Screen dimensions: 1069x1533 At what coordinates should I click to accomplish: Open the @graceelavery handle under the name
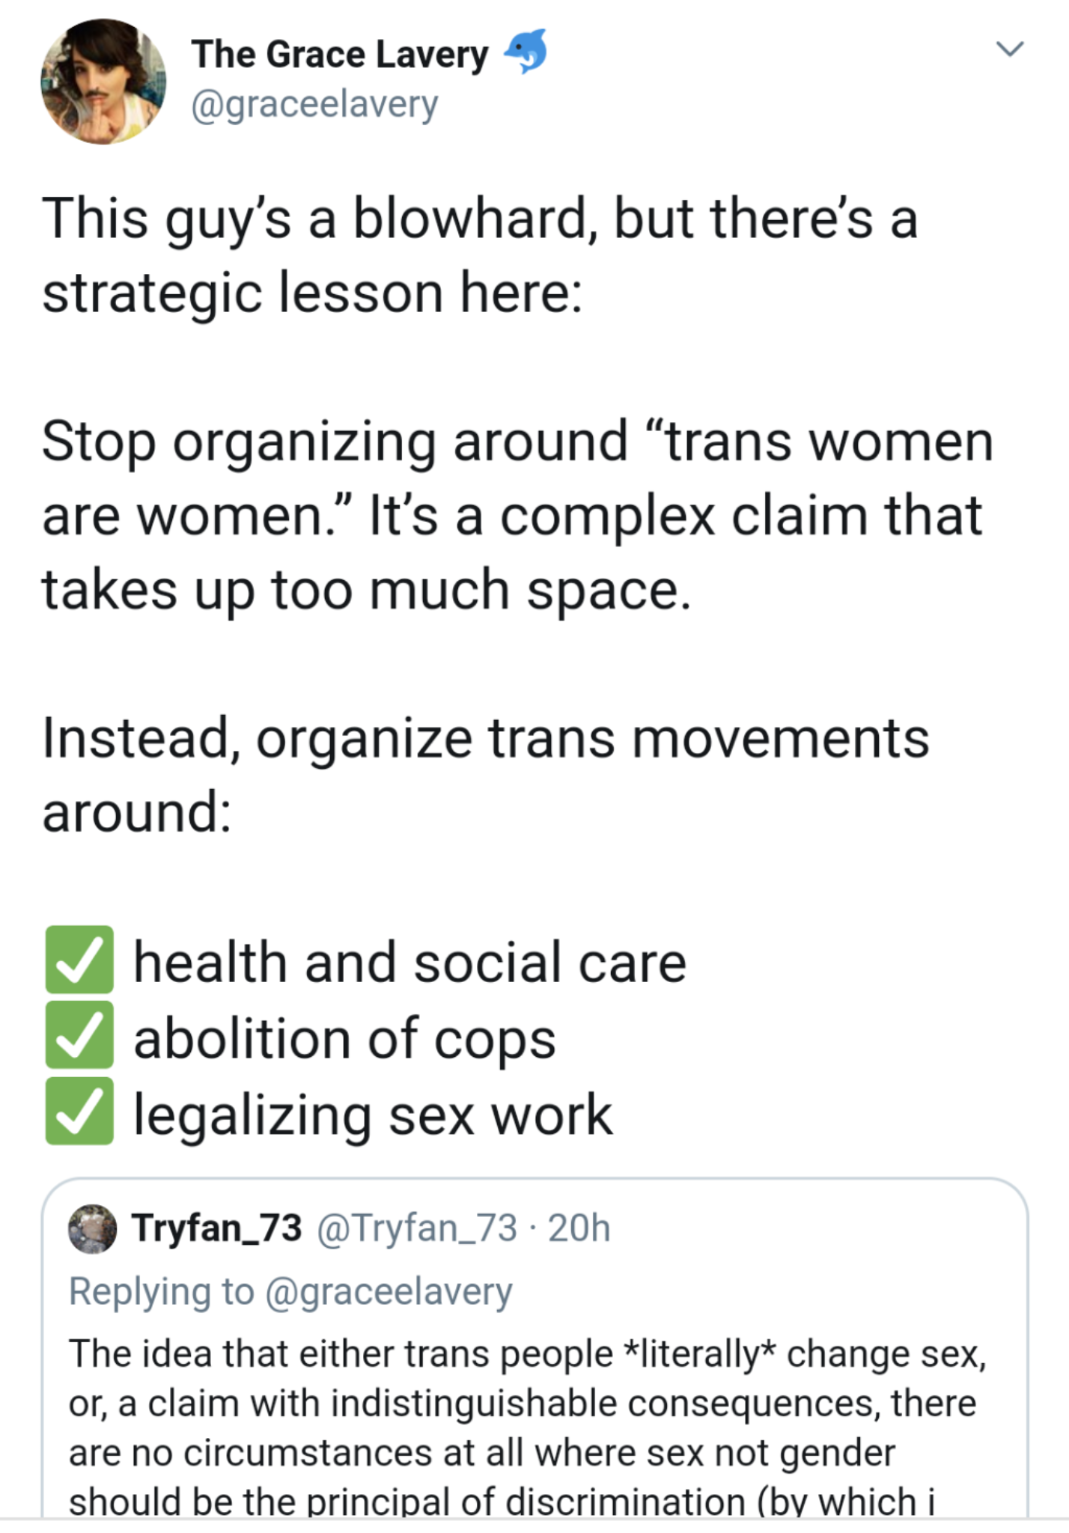click(x=314, y=104)
